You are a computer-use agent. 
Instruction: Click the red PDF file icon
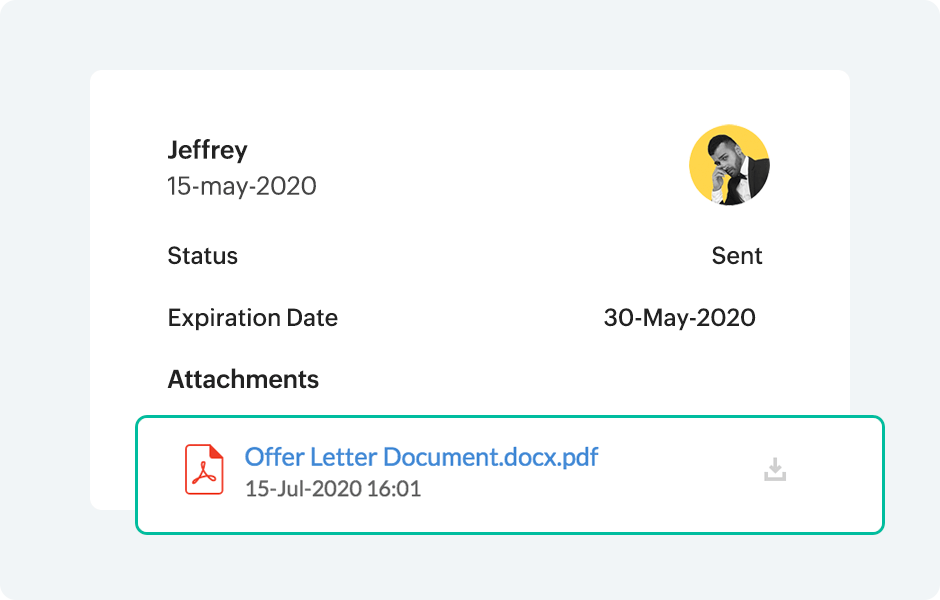click(x=204, y=470)
